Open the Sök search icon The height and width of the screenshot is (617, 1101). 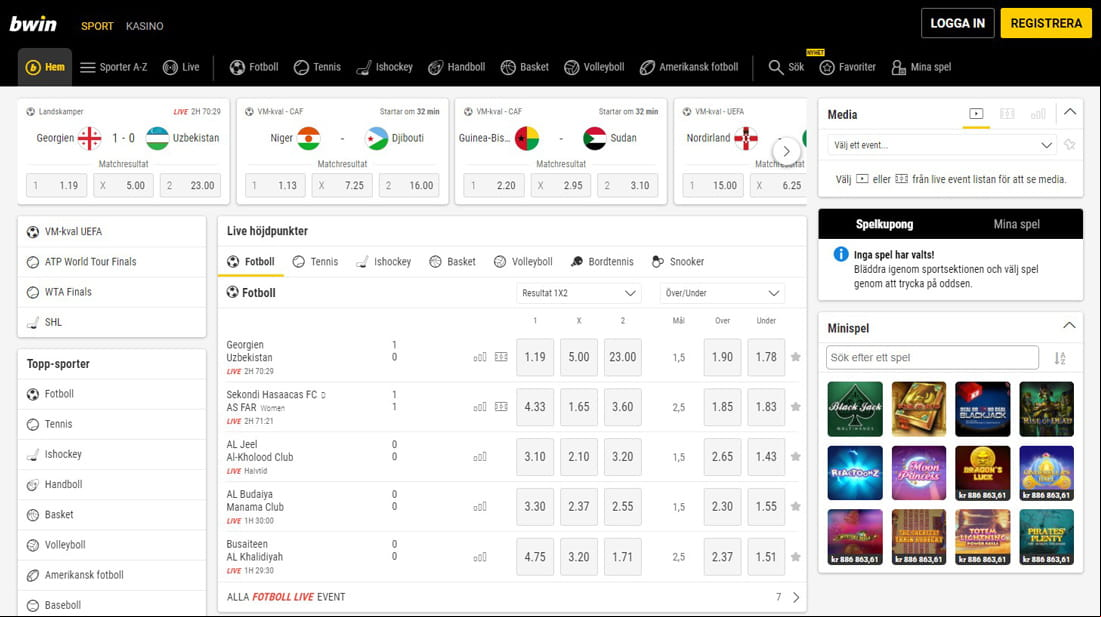tap(786, 67)
